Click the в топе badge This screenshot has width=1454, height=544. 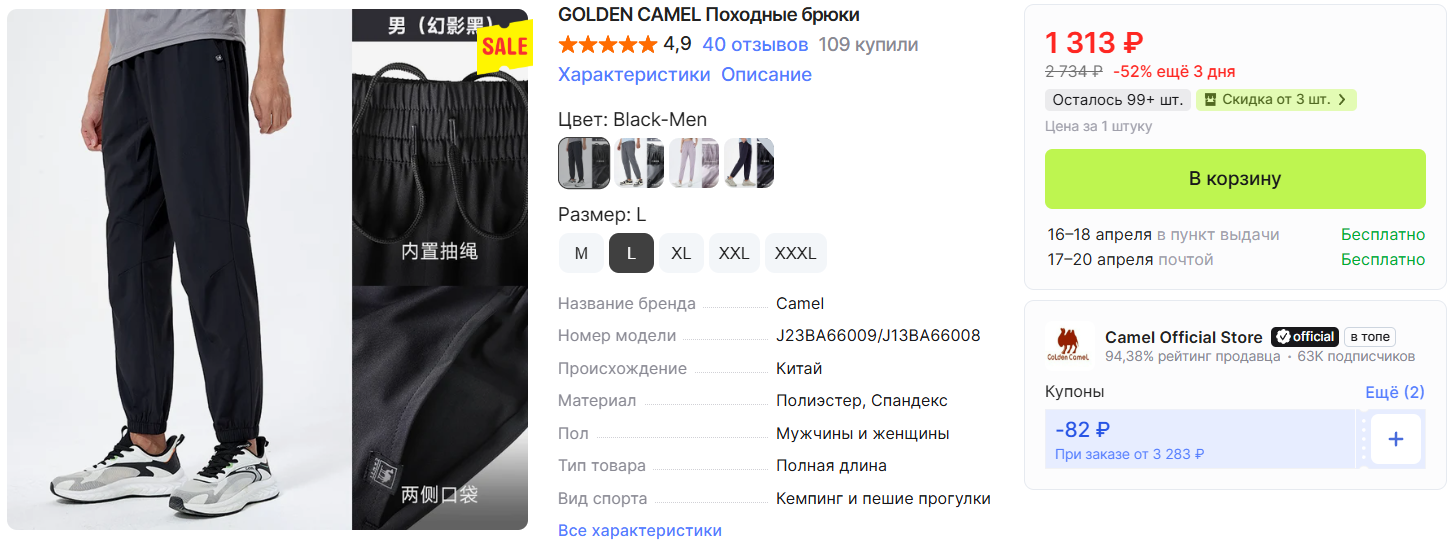[1369, 337]
